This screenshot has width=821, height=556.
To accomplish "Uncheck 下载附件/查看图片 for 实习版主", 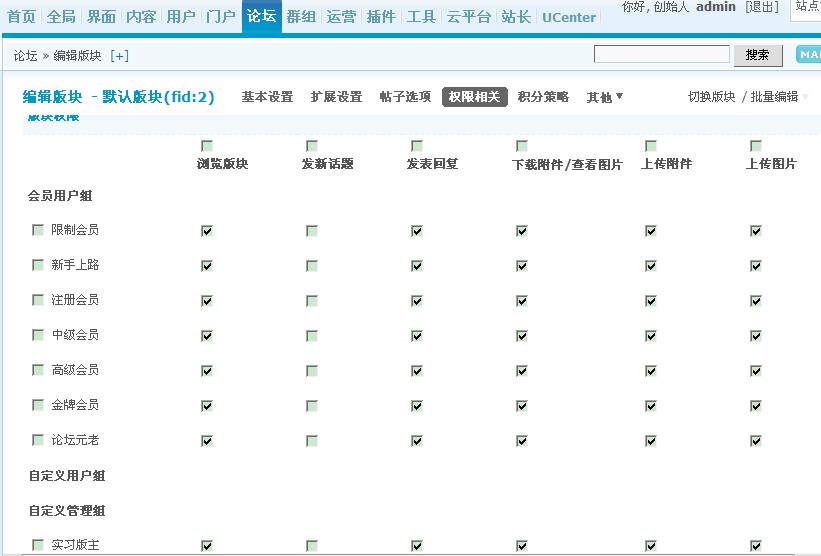I will pyautogui.click(x=522, y=546).
